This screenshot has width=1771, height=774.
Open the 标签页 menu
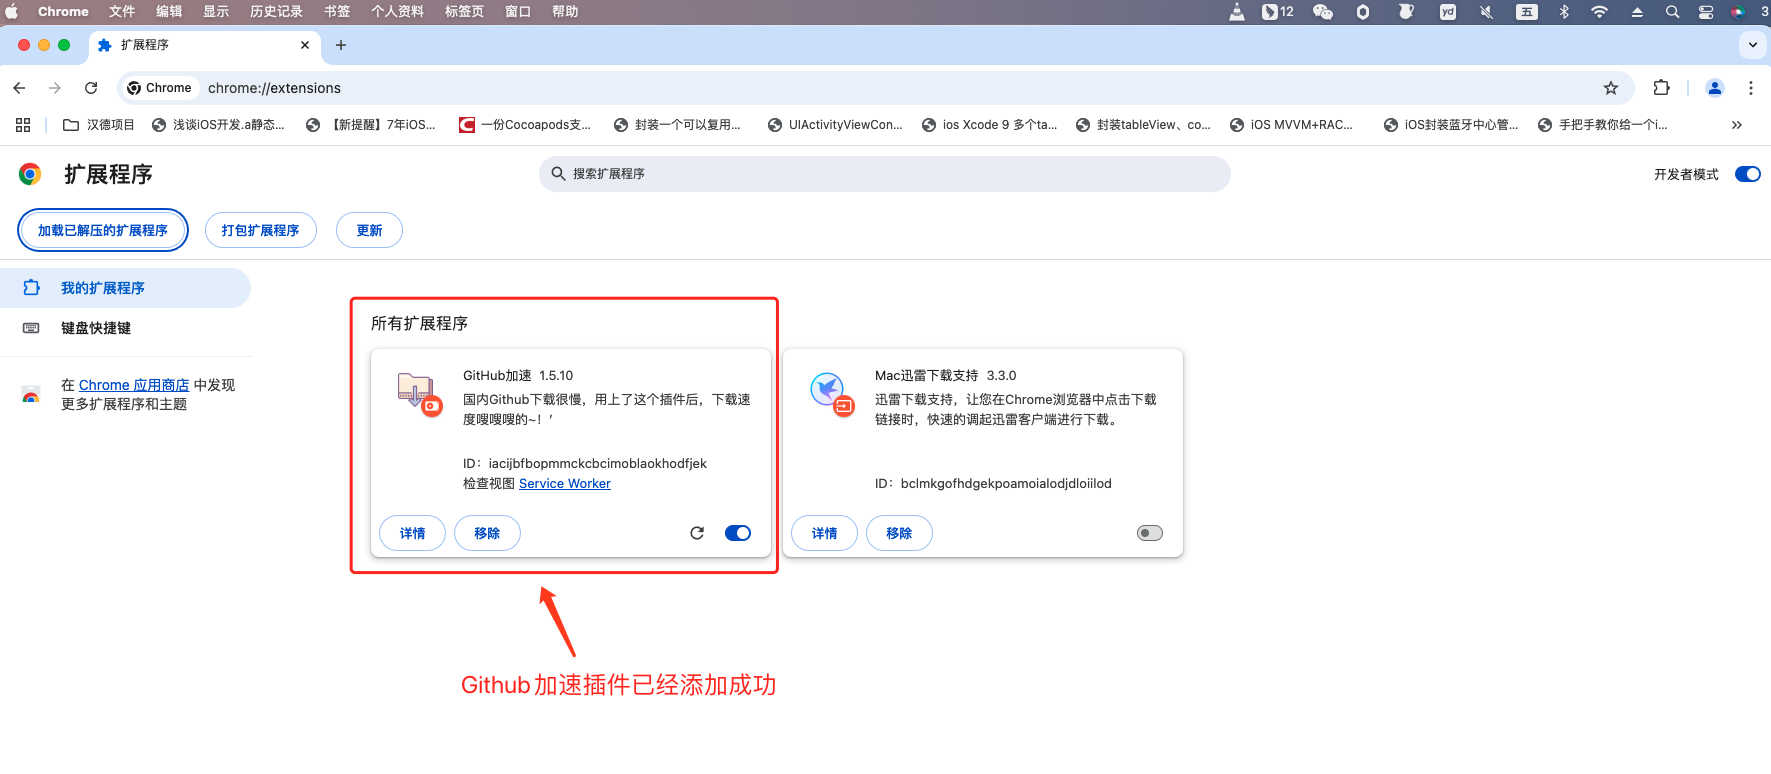click(464, 12)
